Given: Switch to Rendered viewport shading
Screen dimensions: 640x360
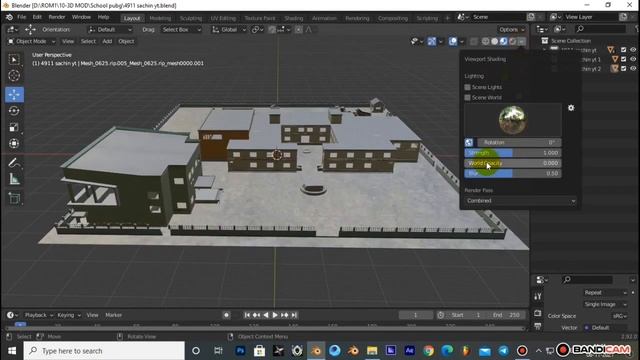Looking at the screenshot, I should (512, 41).
